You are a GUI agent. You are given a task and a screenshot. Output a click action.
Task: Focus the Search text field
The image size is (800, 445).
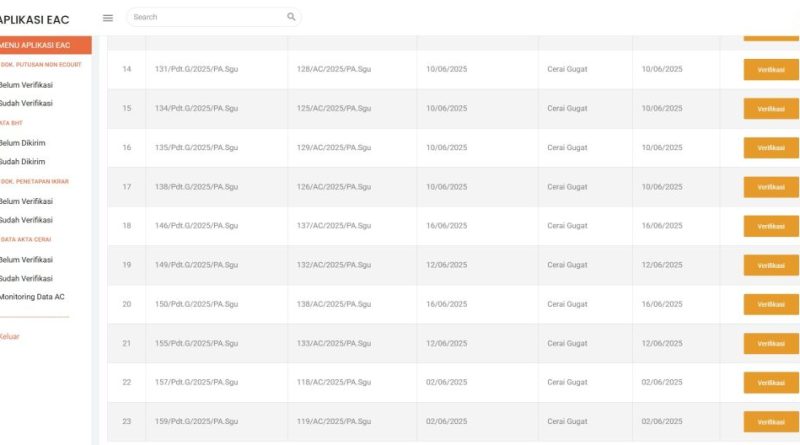pos(207,17)
